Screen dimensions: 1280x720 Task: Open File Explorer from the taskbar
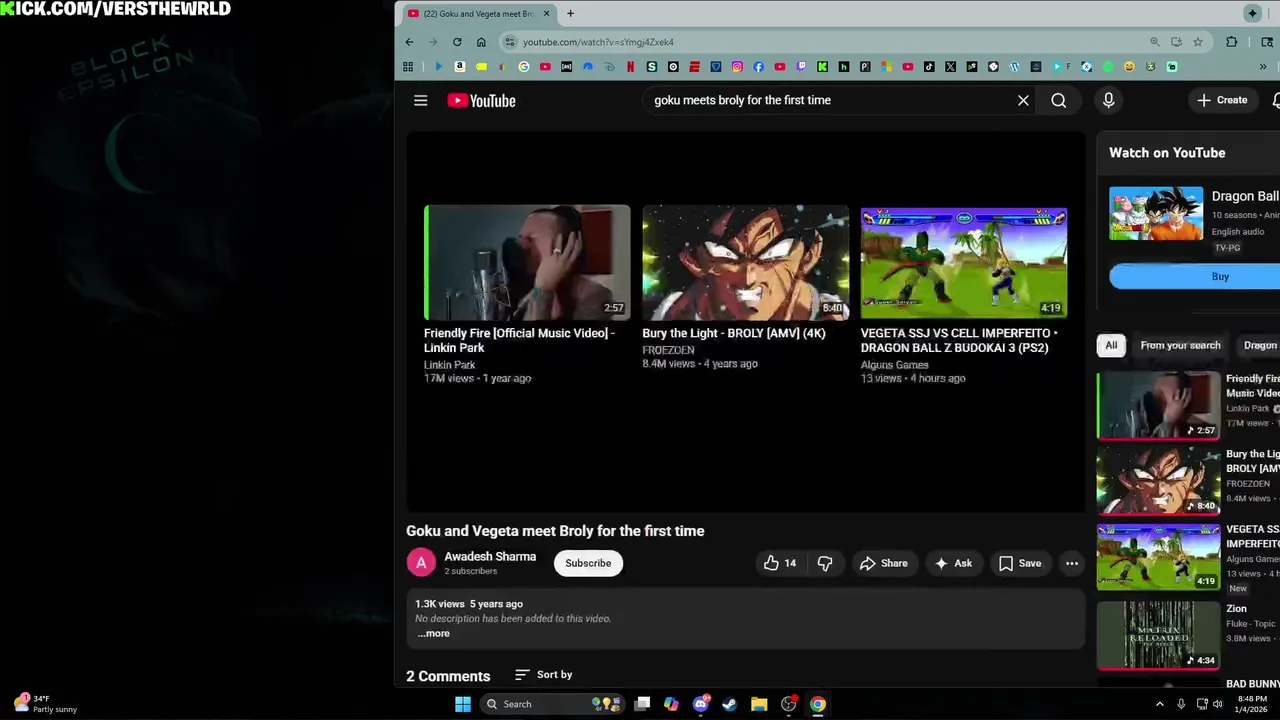pyautogui.click(x=759, y=704)
